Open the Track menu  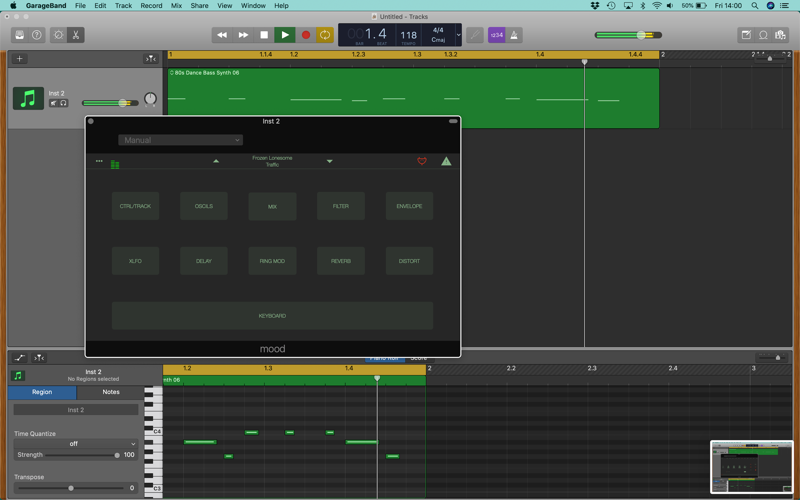123,6
